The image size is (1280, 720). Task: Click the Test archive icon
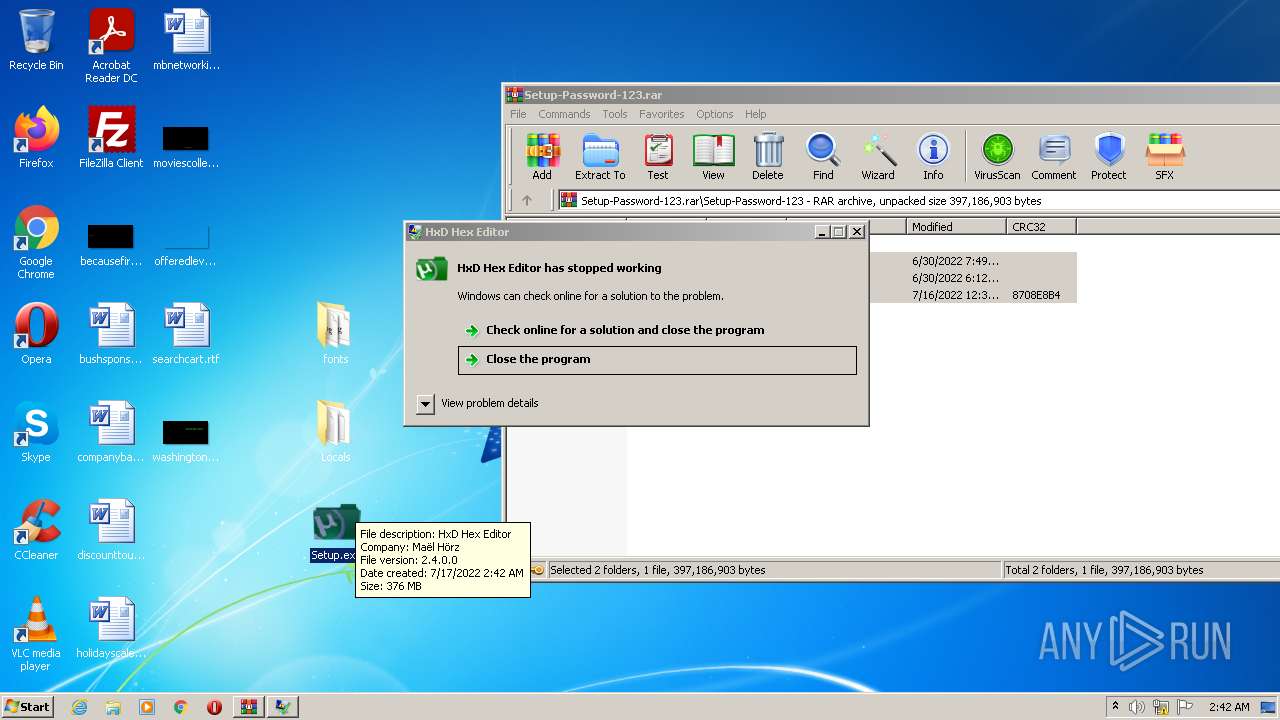point(657,157)
